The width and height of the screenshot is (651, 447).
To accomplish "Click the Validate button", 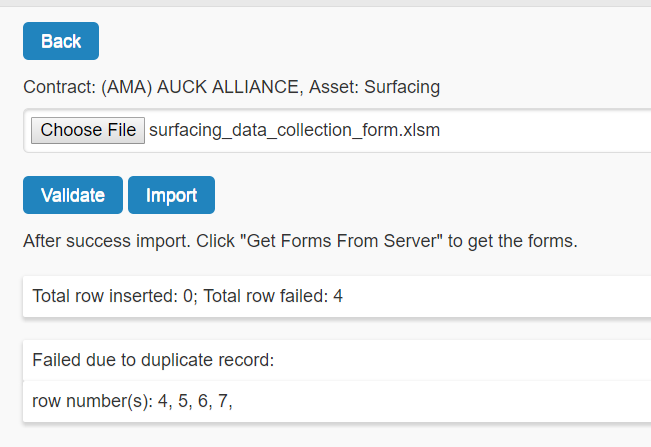I will tap(73, 195).
